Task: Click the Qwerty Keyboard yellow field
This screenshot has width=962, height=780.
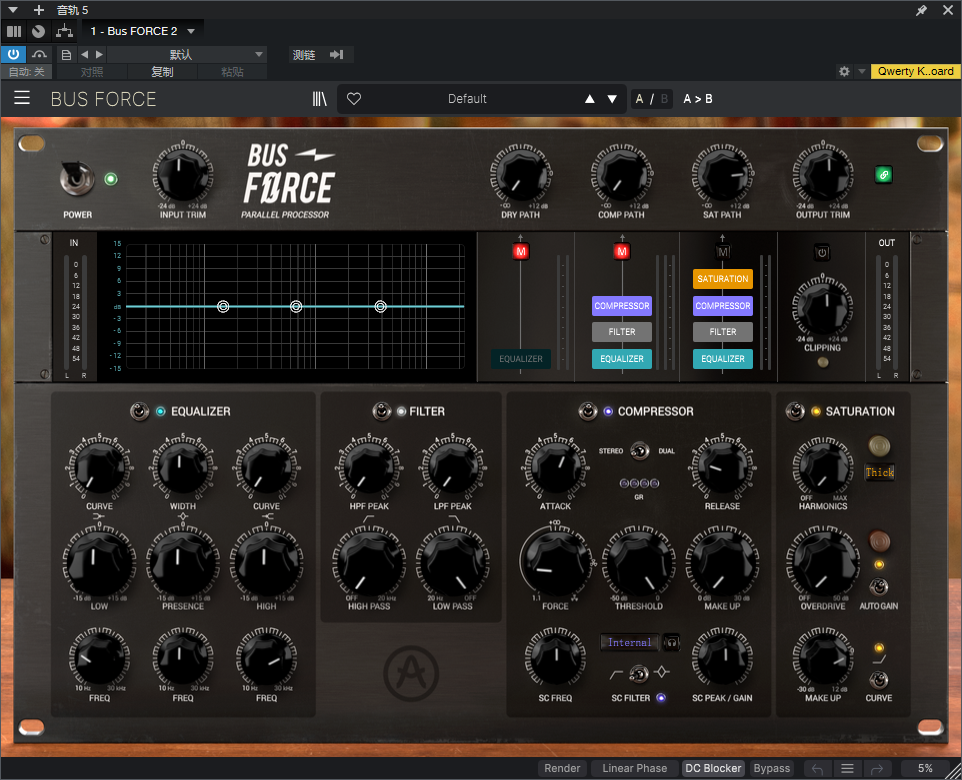Action: [915, 71]
